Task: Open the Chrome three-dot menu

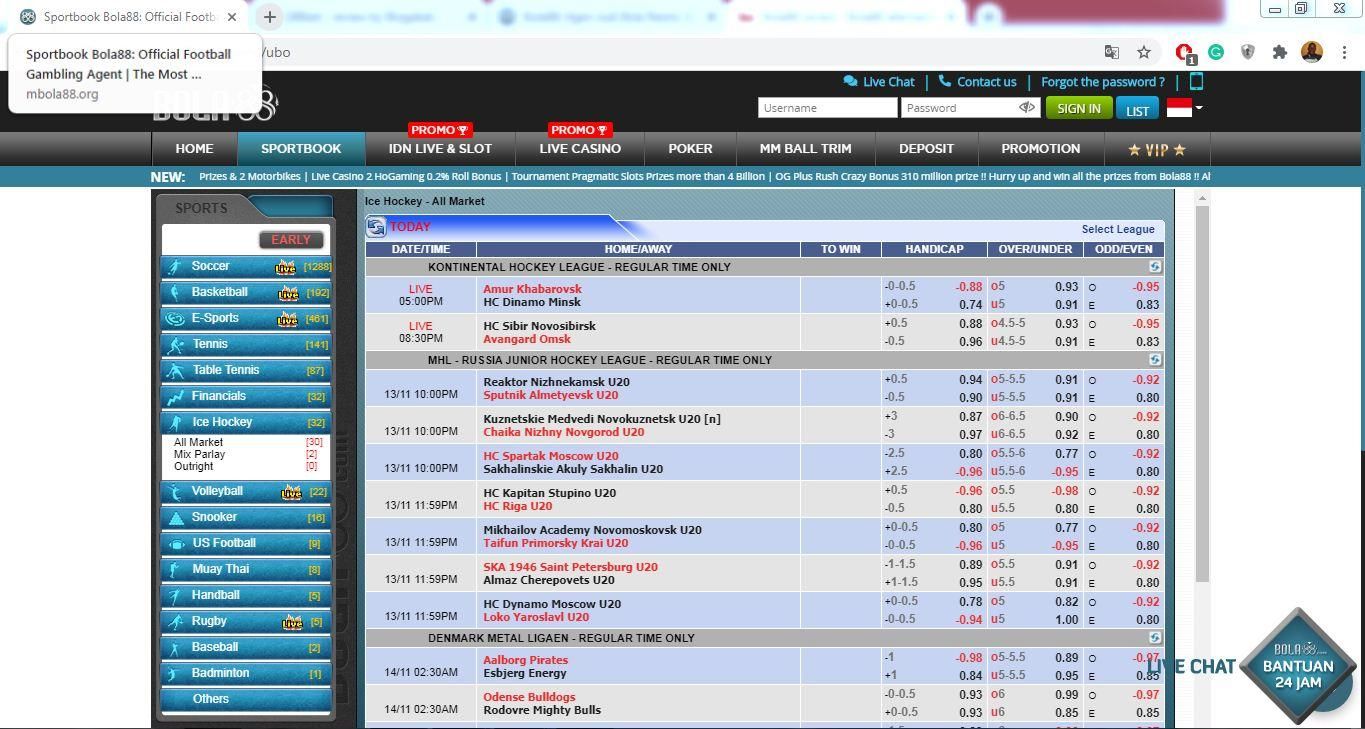Action: (x=1343, y=52)
